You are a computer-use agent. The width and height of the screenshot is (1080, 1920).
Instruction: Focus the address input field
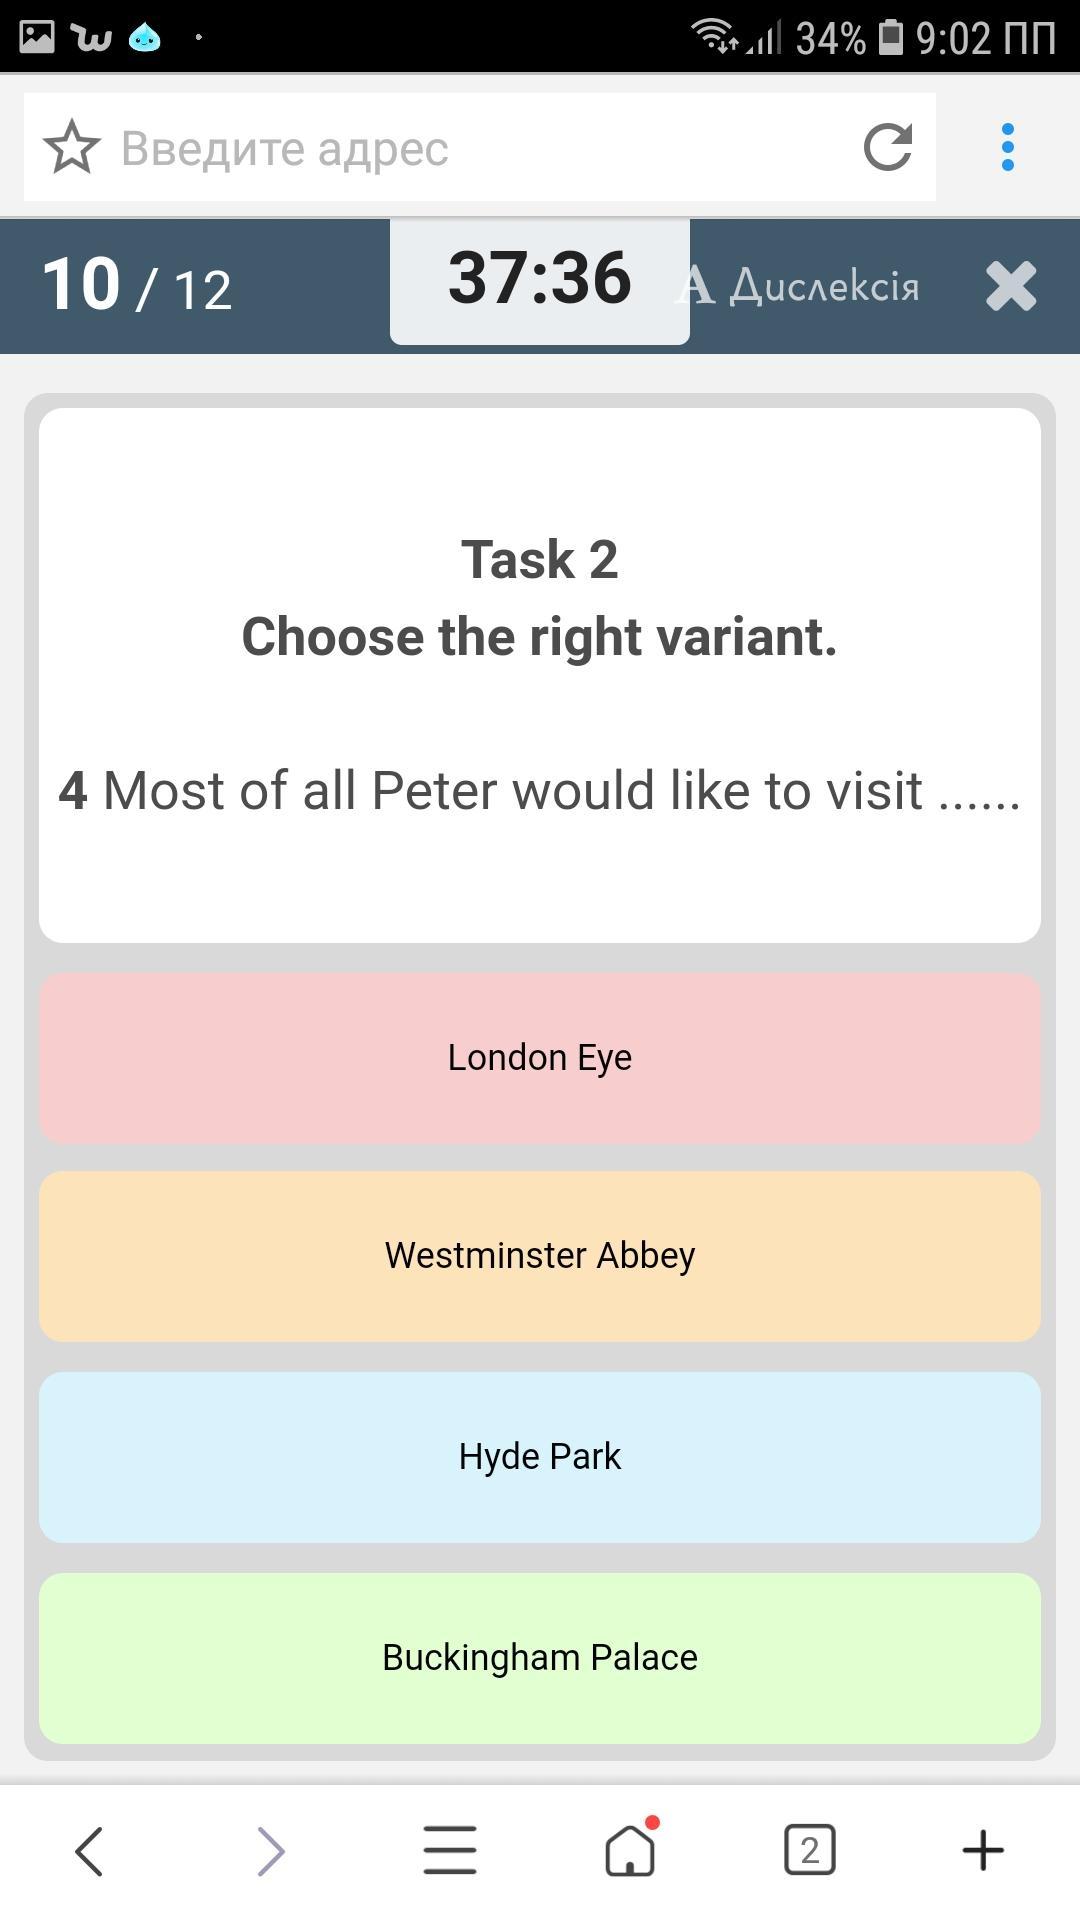pyautogui.click(x=480, y=148)
